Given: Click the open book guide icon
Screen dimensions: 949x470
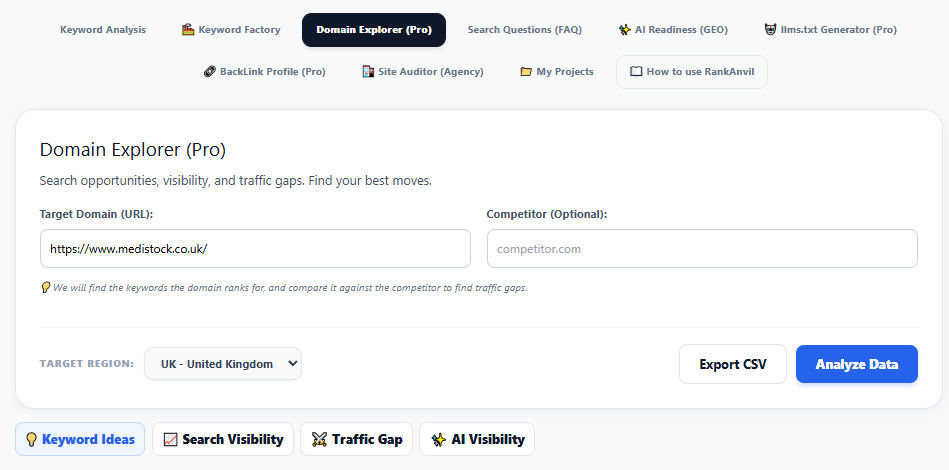Looking at the screenshot, I should (636, 71).
